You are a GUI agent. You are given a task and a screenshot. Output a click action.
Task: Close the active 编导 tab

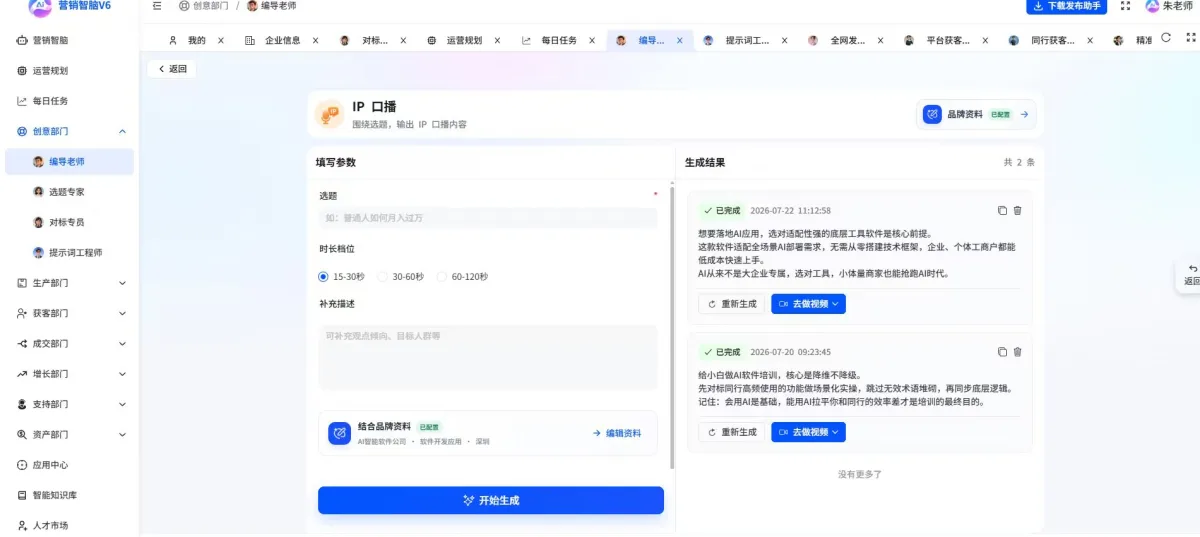680,41
